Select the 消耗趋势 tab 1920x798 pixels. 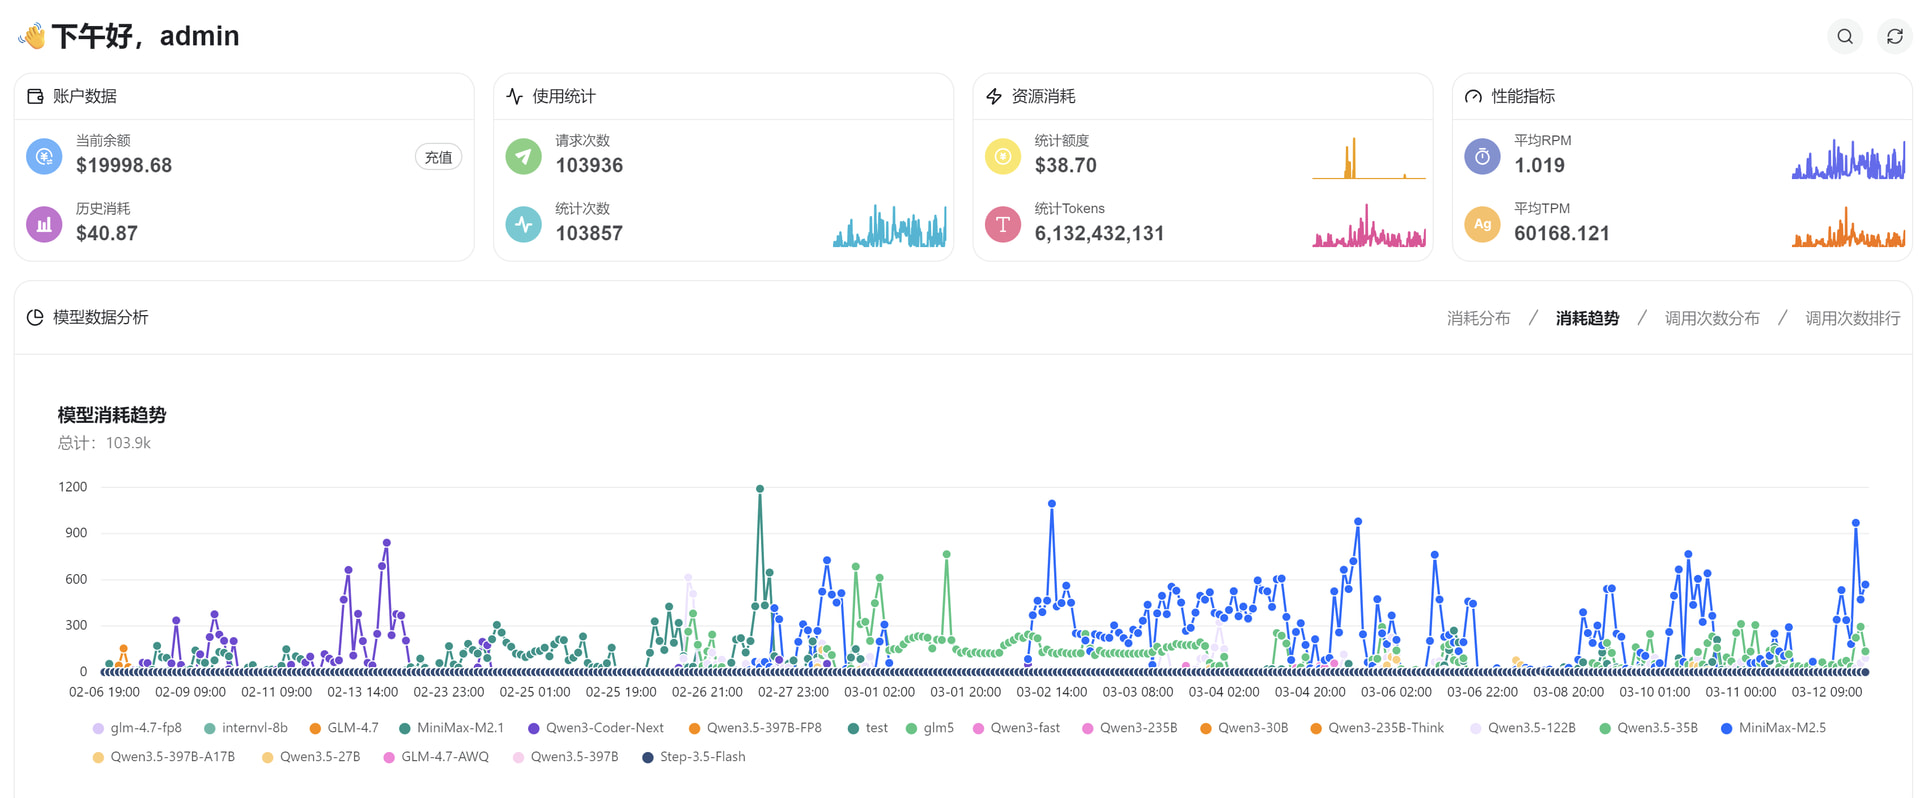(1587, 318)
